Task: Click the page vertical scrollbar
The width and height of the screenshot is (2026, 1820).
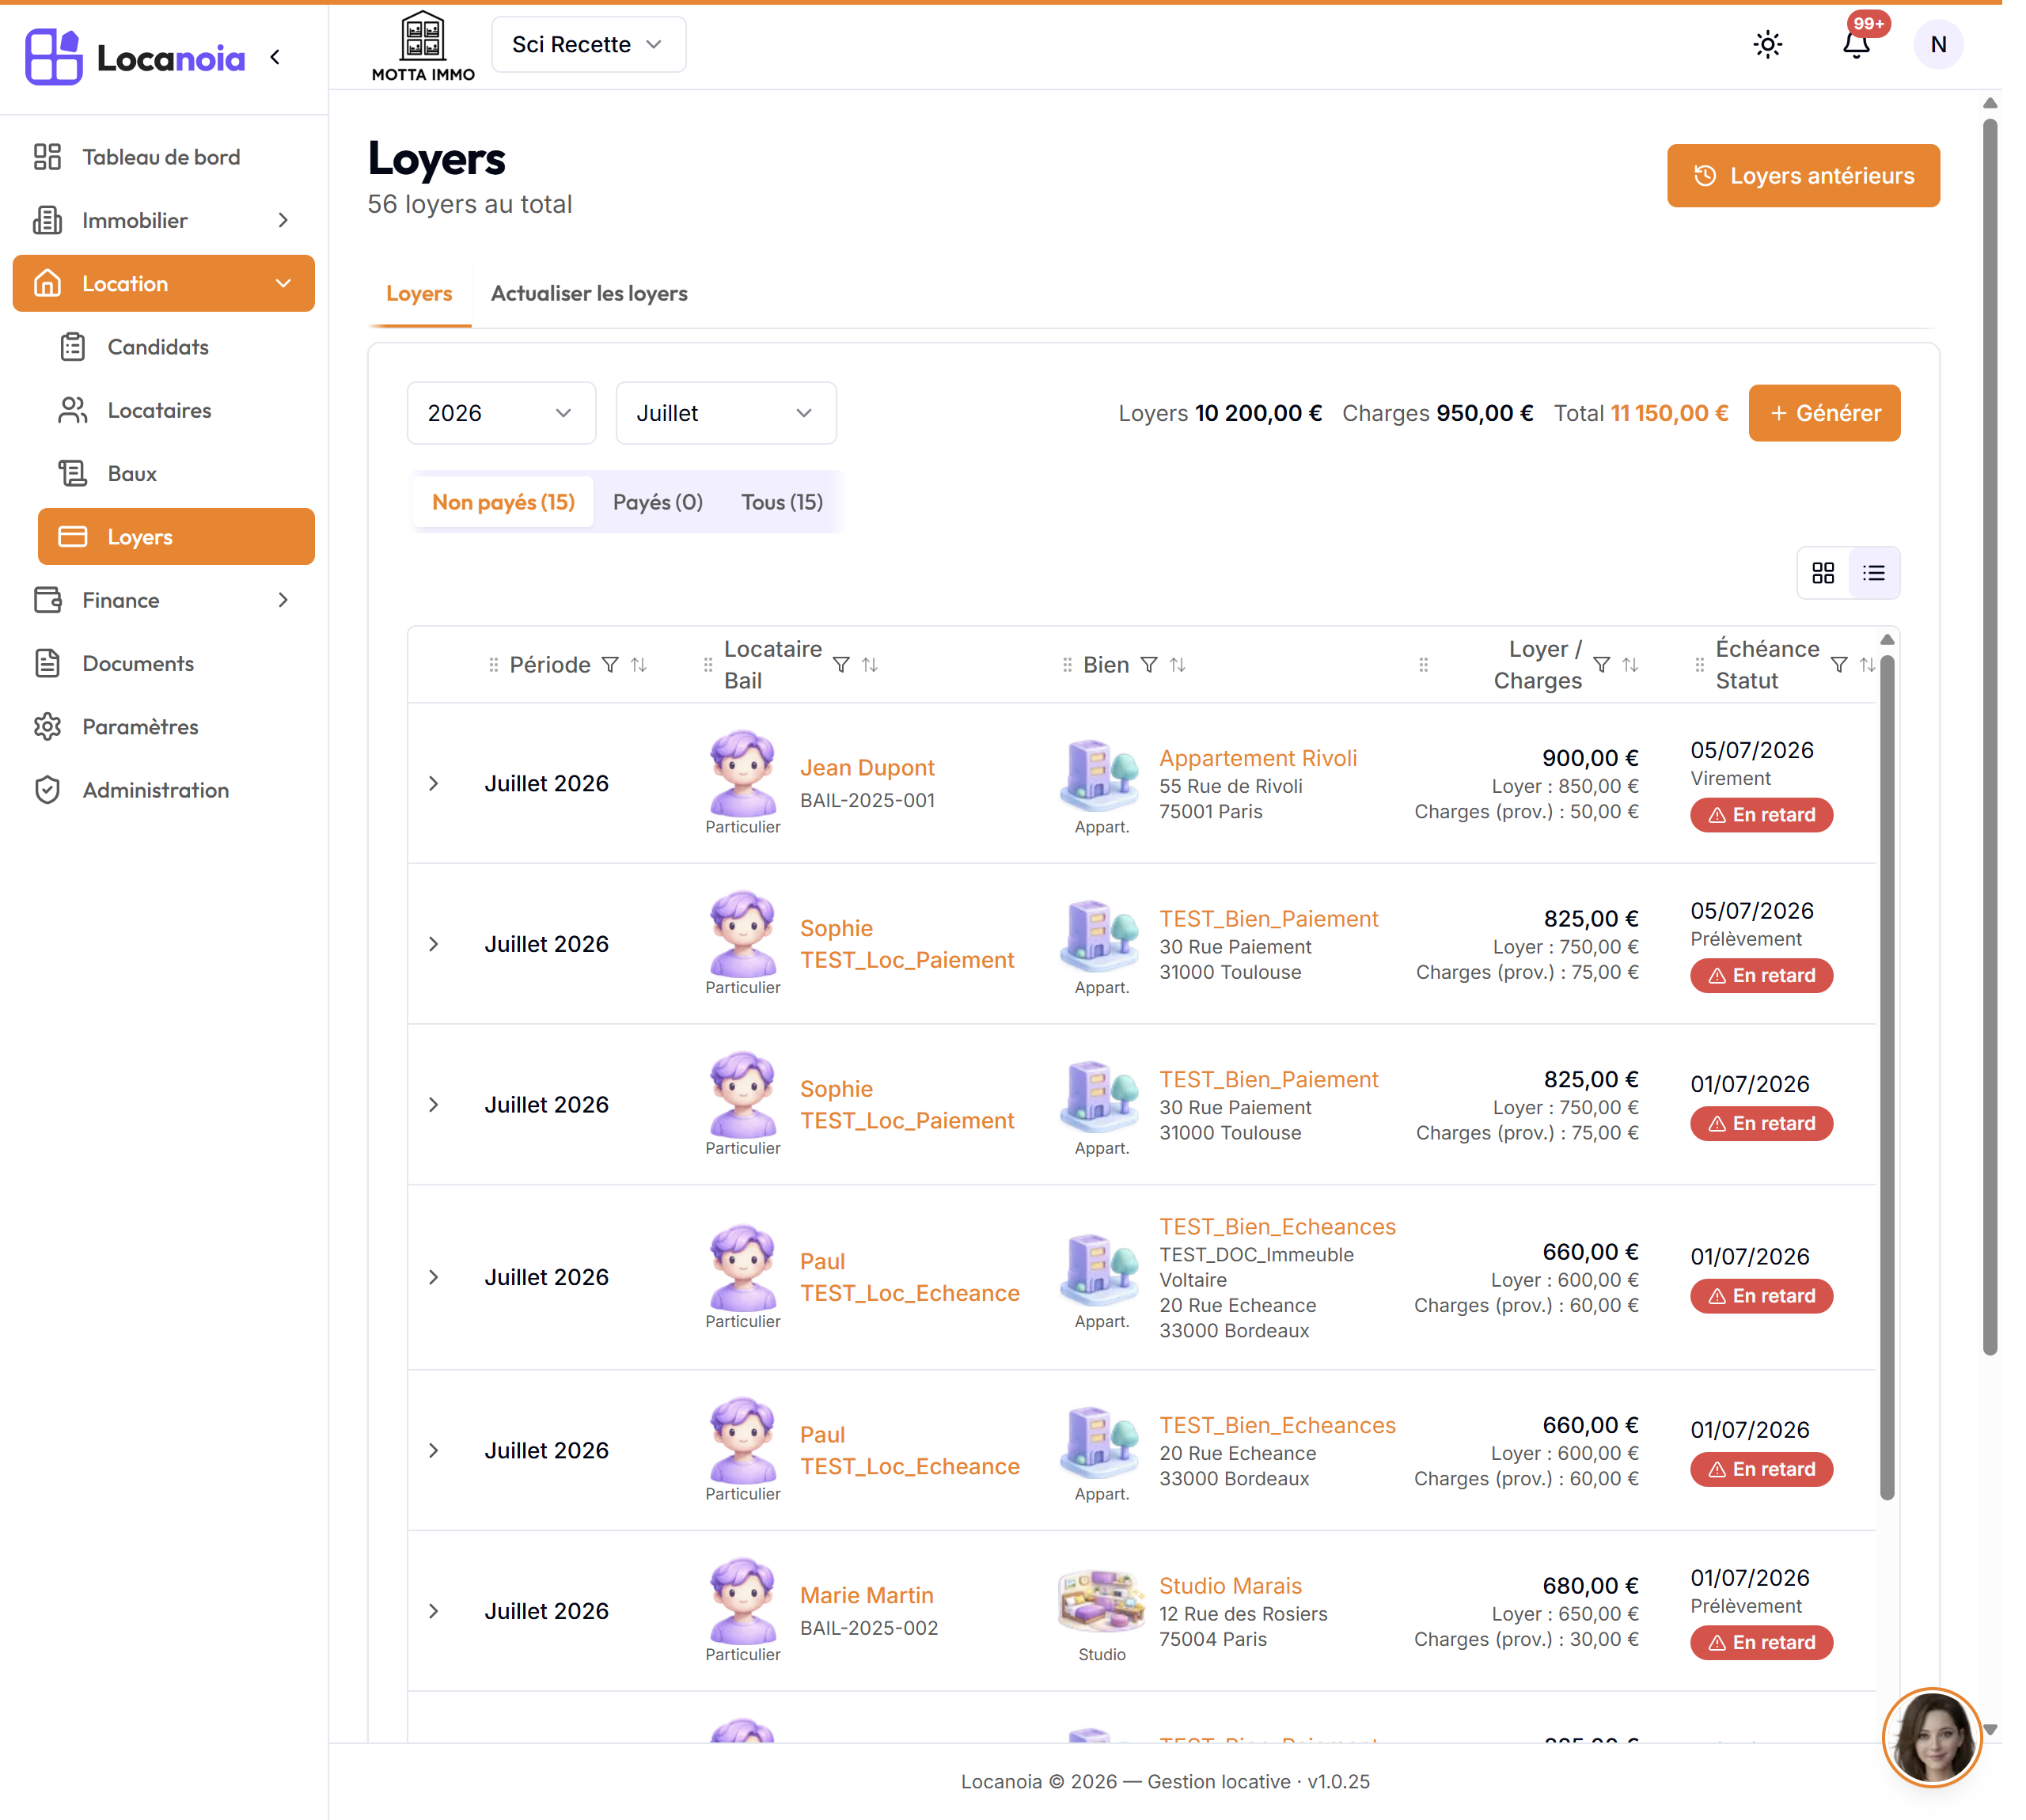Action: coord(1989,737)
